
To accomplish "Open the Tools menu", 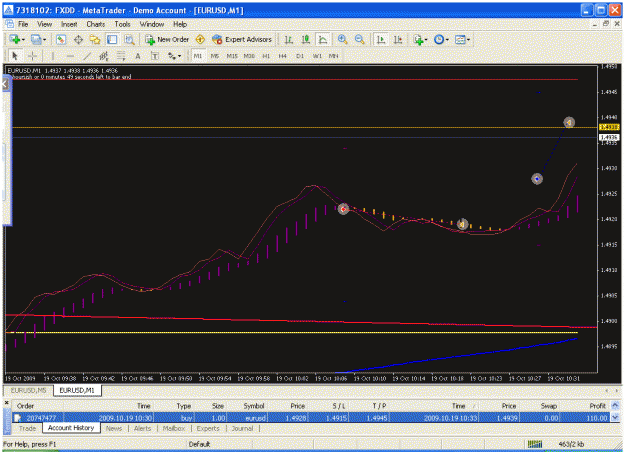I will 122,24.
